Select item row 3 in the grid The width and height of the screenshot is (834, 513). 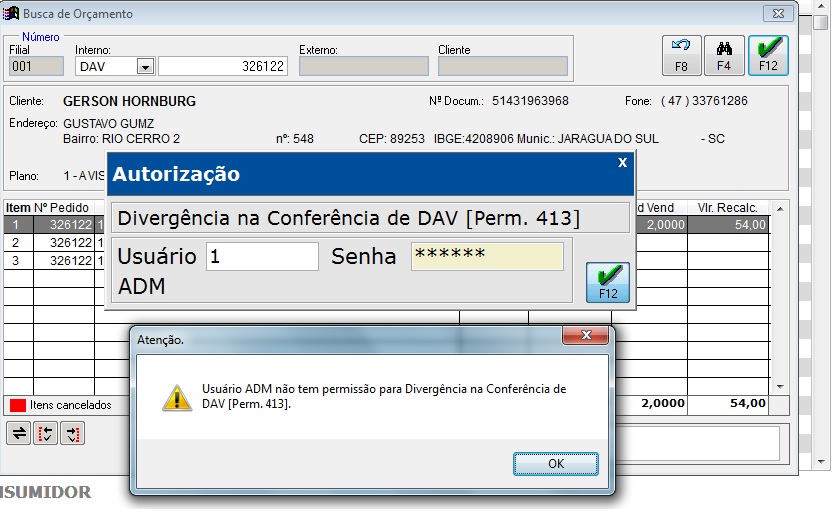tap(53, 260)
